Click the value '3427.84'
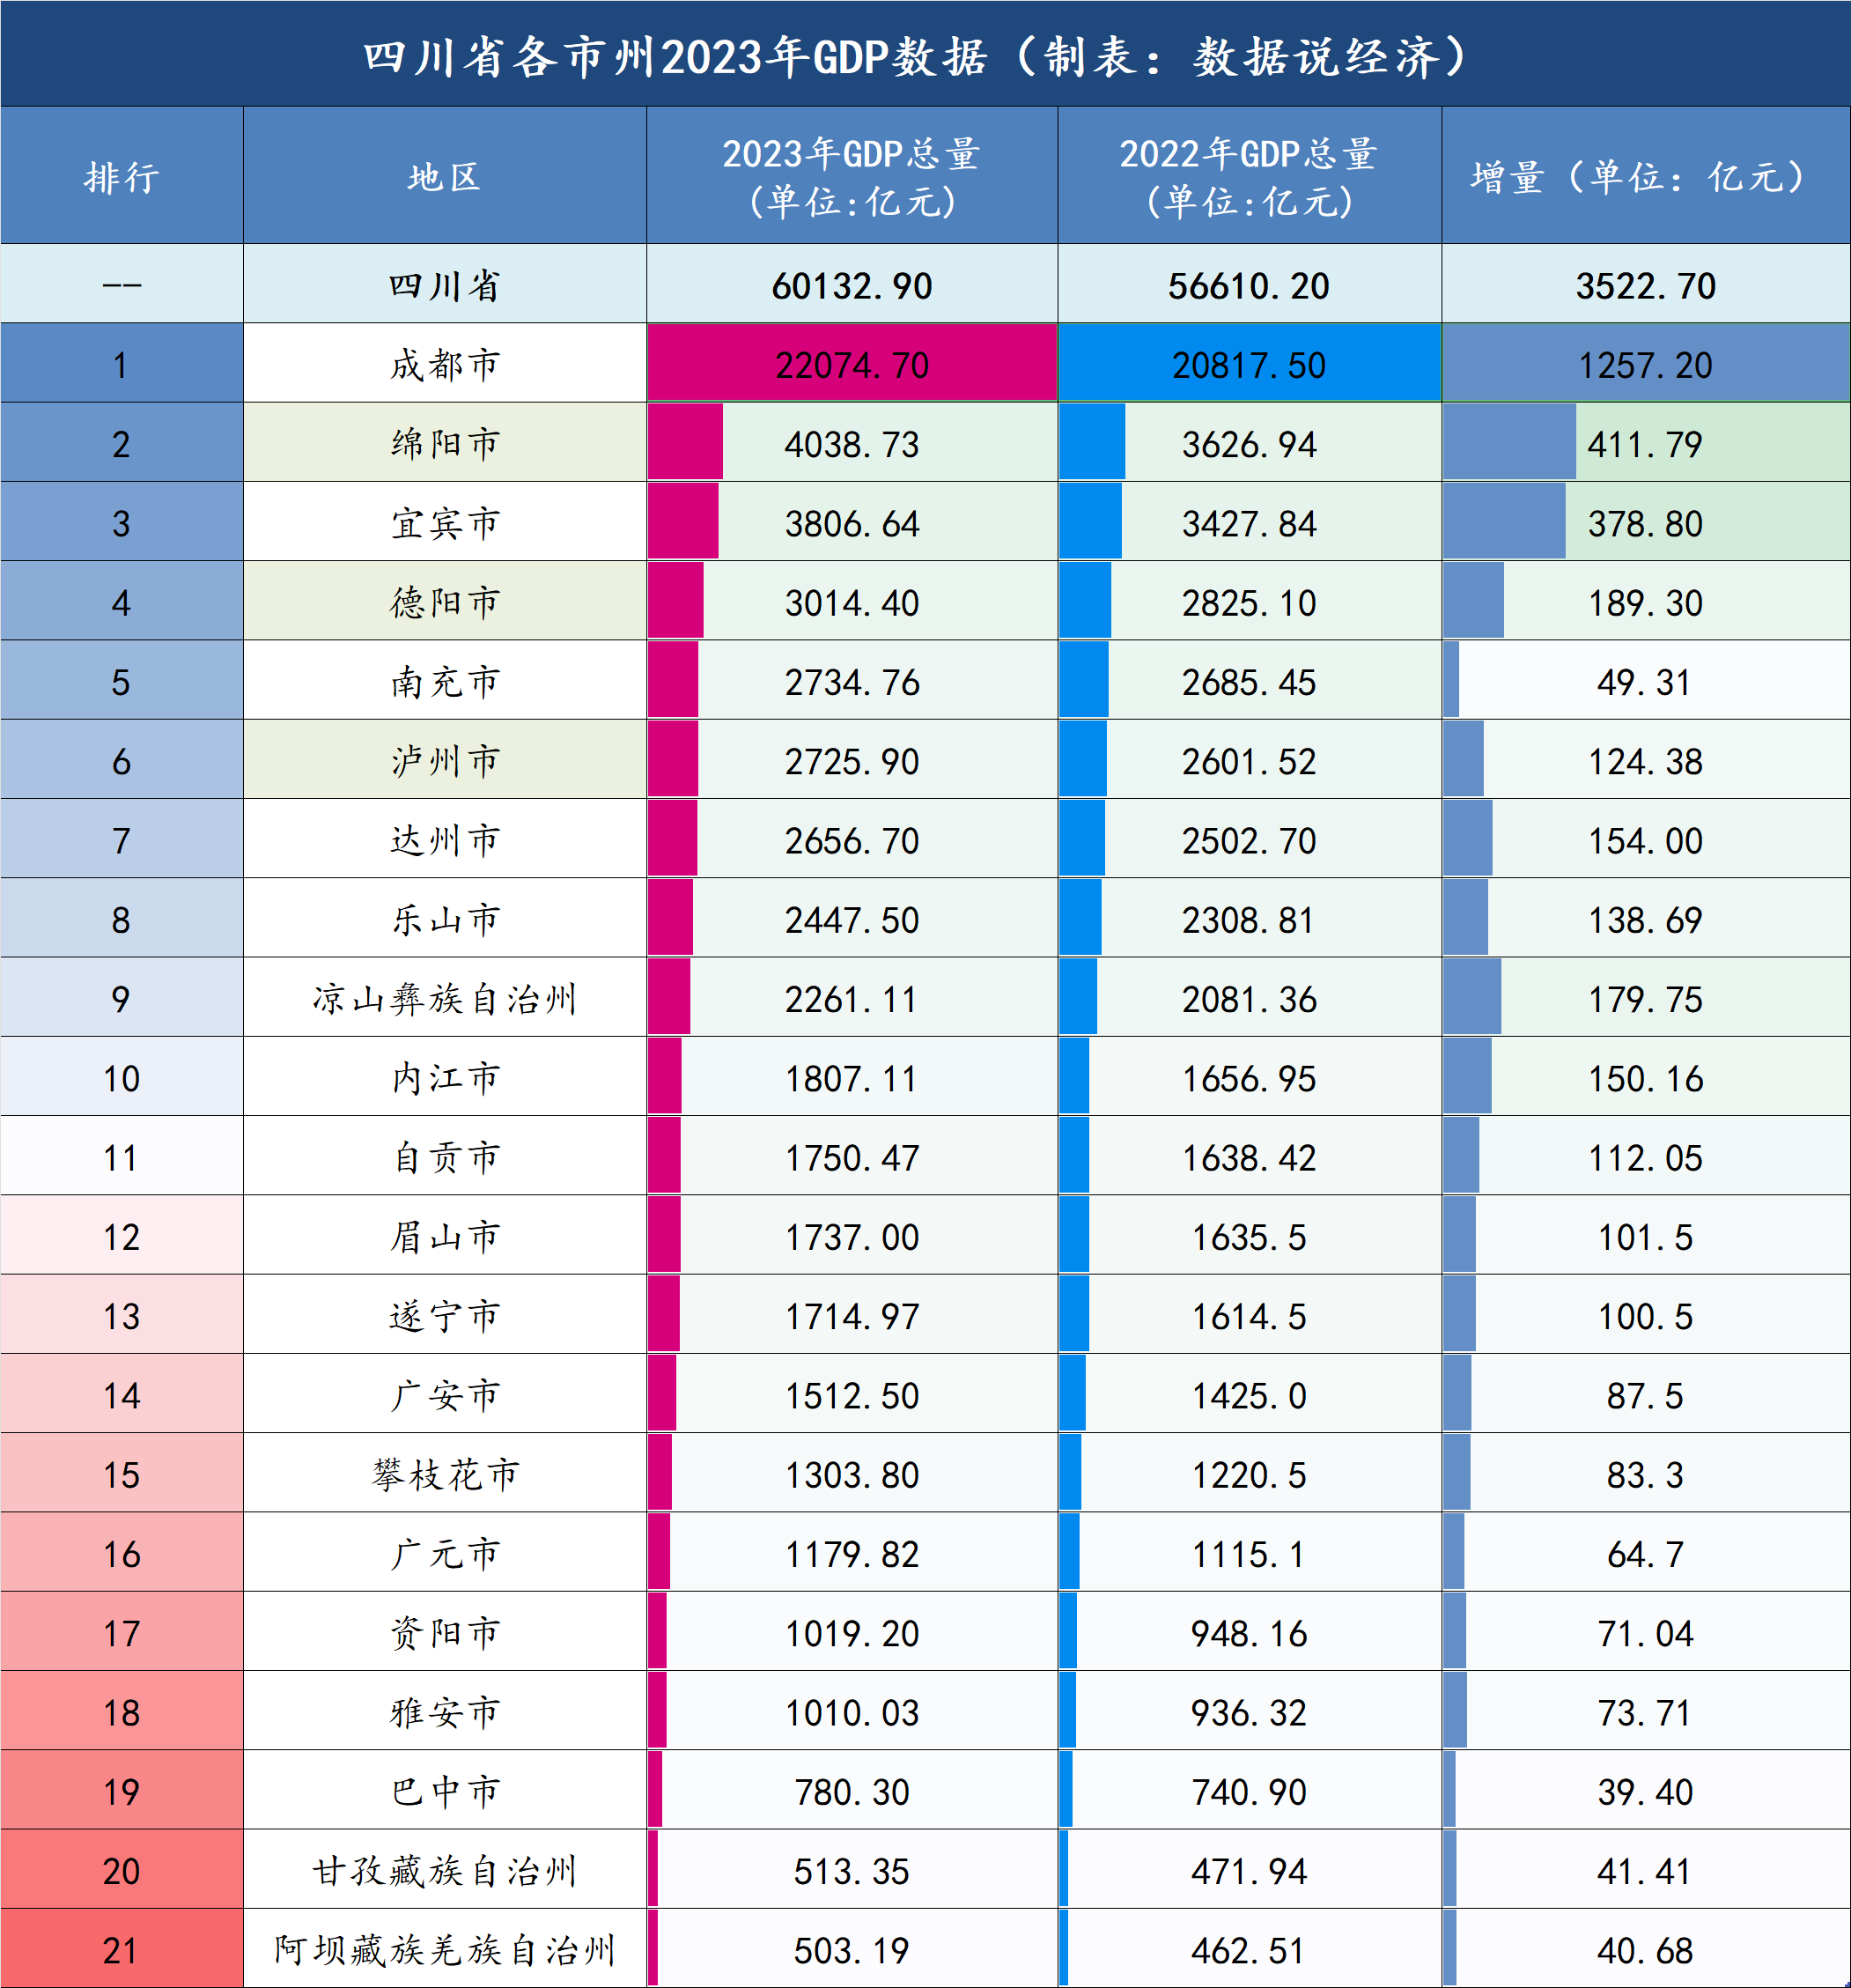 tap(1249, 523)
